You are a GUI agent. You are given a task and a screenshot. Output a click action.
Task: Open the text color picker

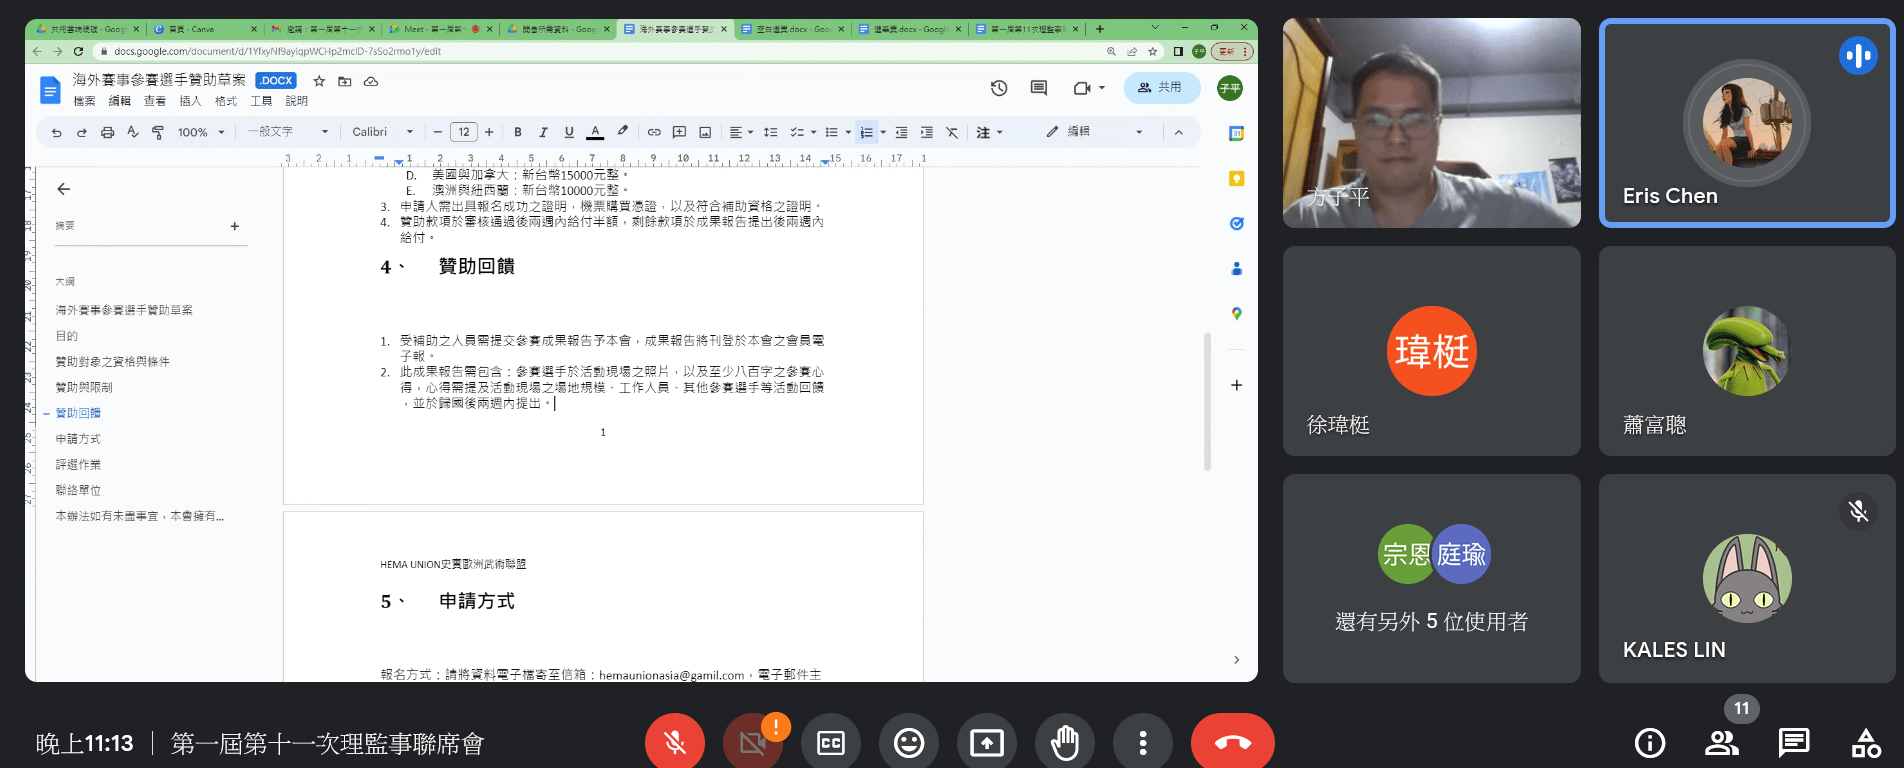click(595, 132)
